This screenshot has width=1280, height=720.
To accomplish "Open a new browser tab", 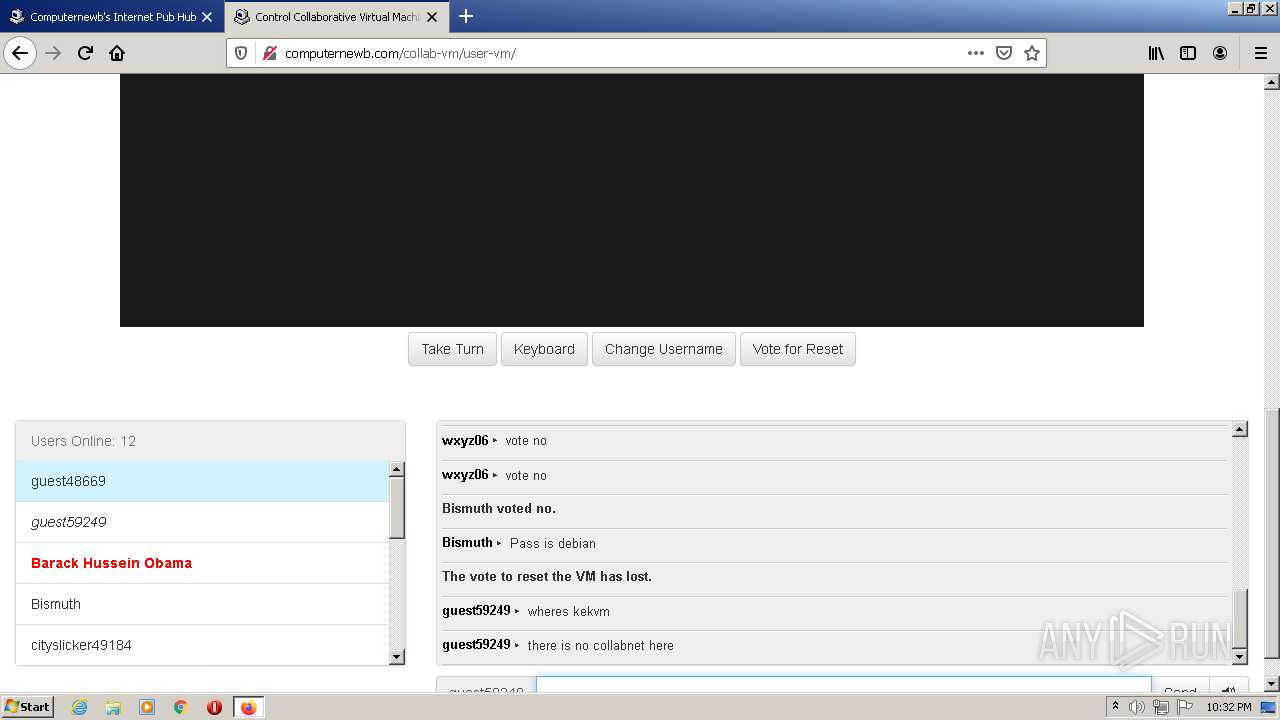I will point(466,16).
